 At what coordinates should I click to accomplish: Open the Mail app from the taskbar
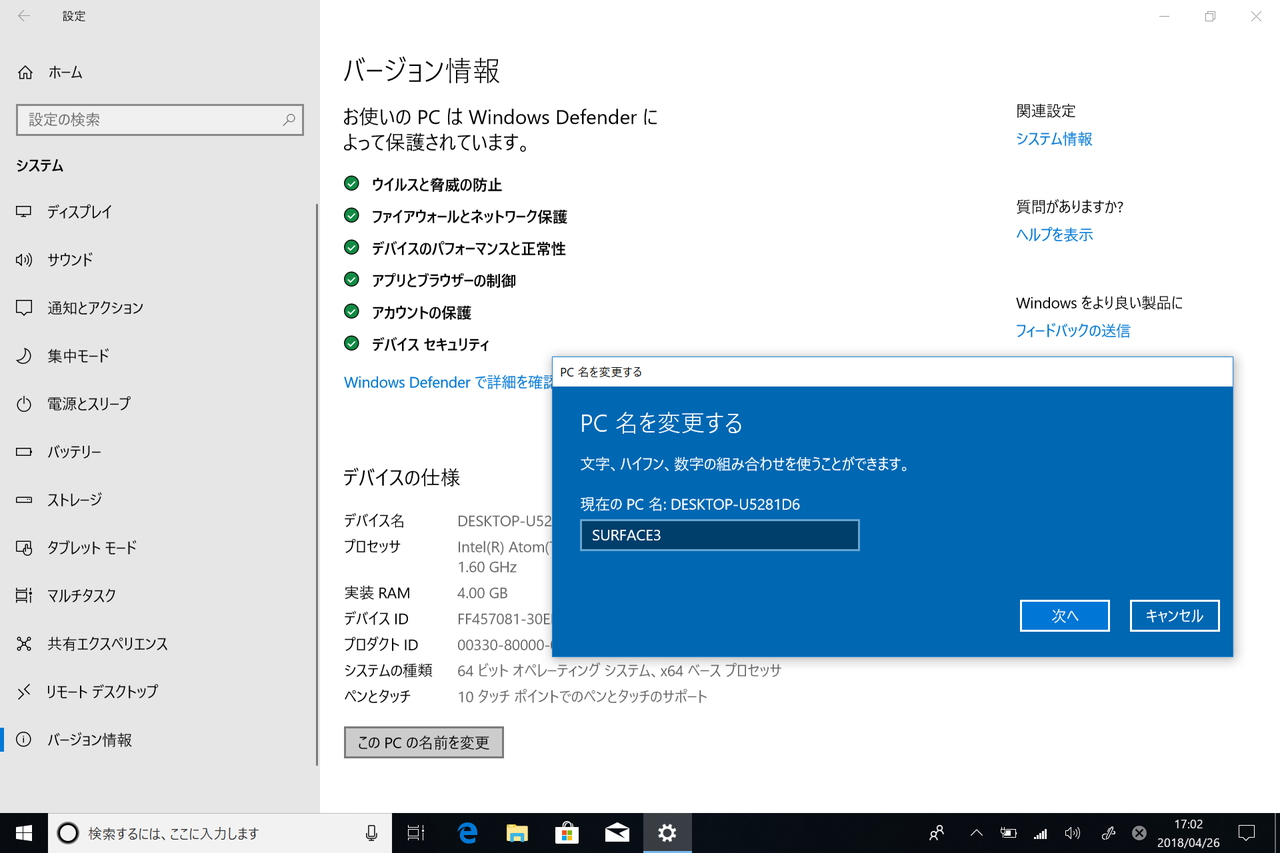pos(617,833)
